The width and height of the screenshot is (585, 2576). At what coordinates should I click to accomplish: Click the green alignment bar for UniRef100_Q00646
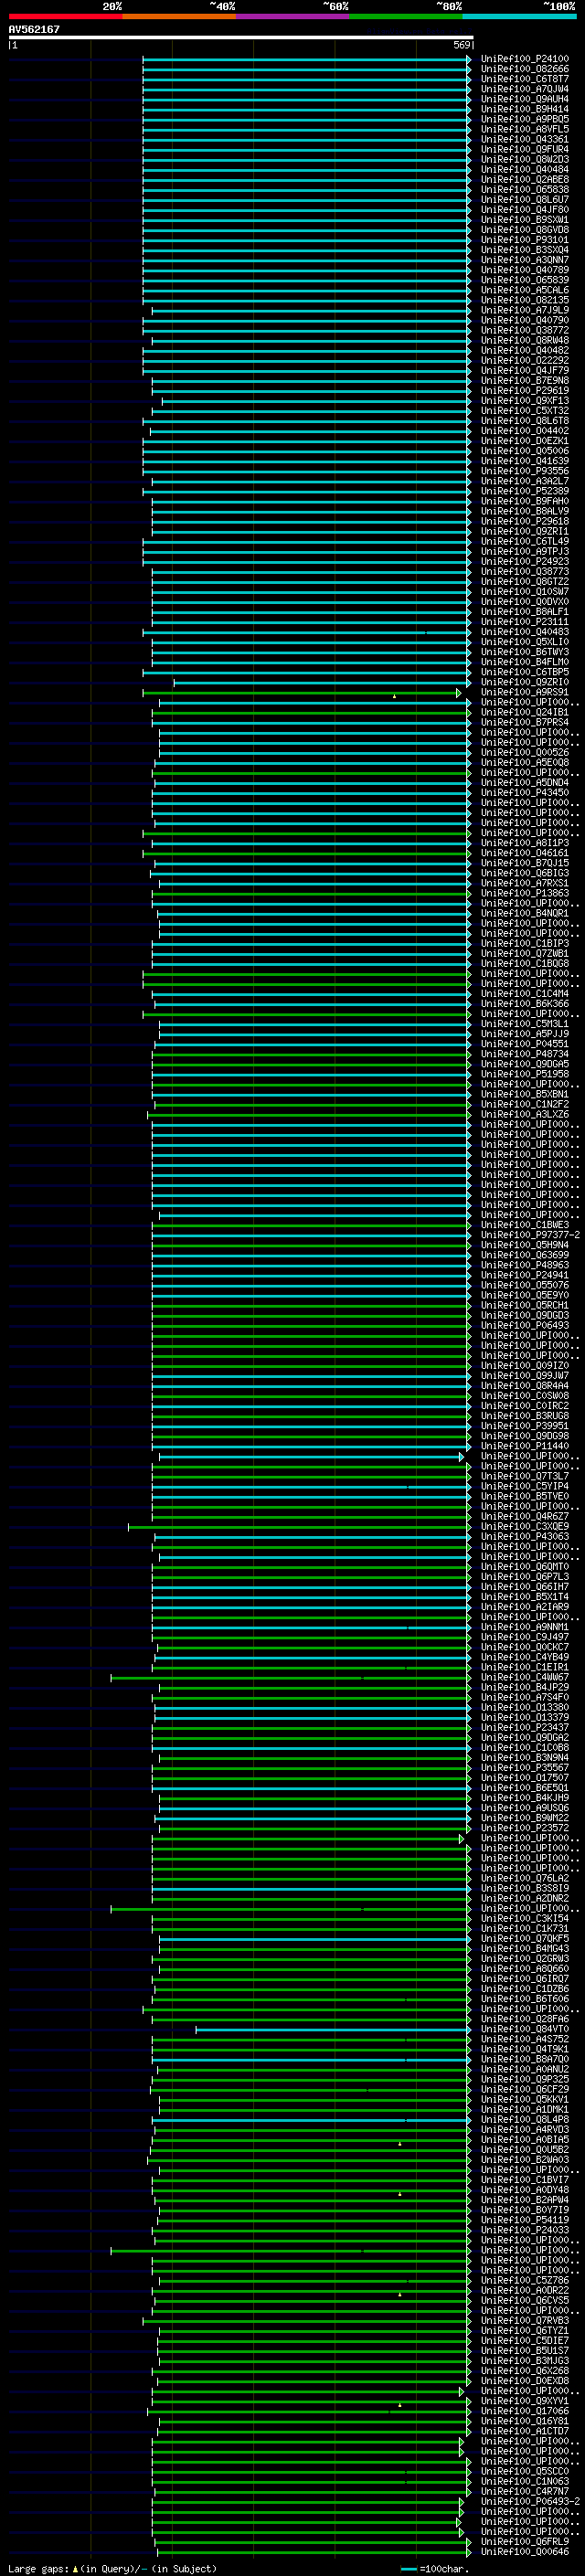(314, 2551)
